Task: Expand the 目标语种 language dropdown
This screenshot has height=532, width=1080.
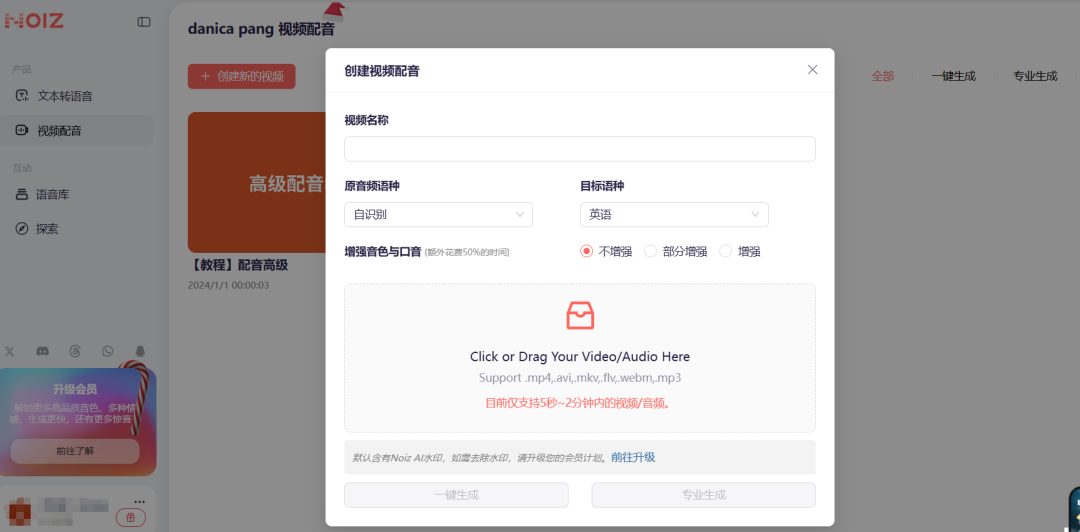Action: click(674, 214)
